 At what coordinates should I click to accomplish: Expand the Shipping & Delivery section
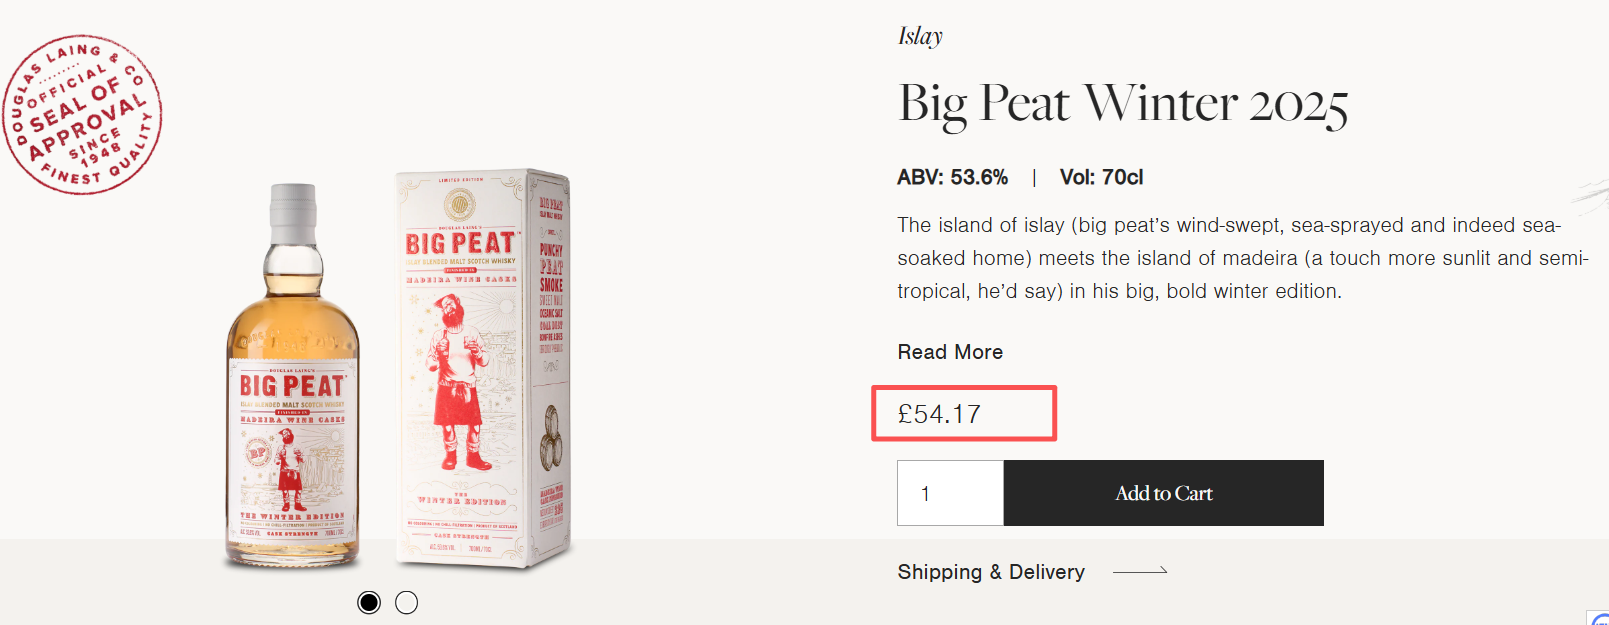tap(991, 572)
